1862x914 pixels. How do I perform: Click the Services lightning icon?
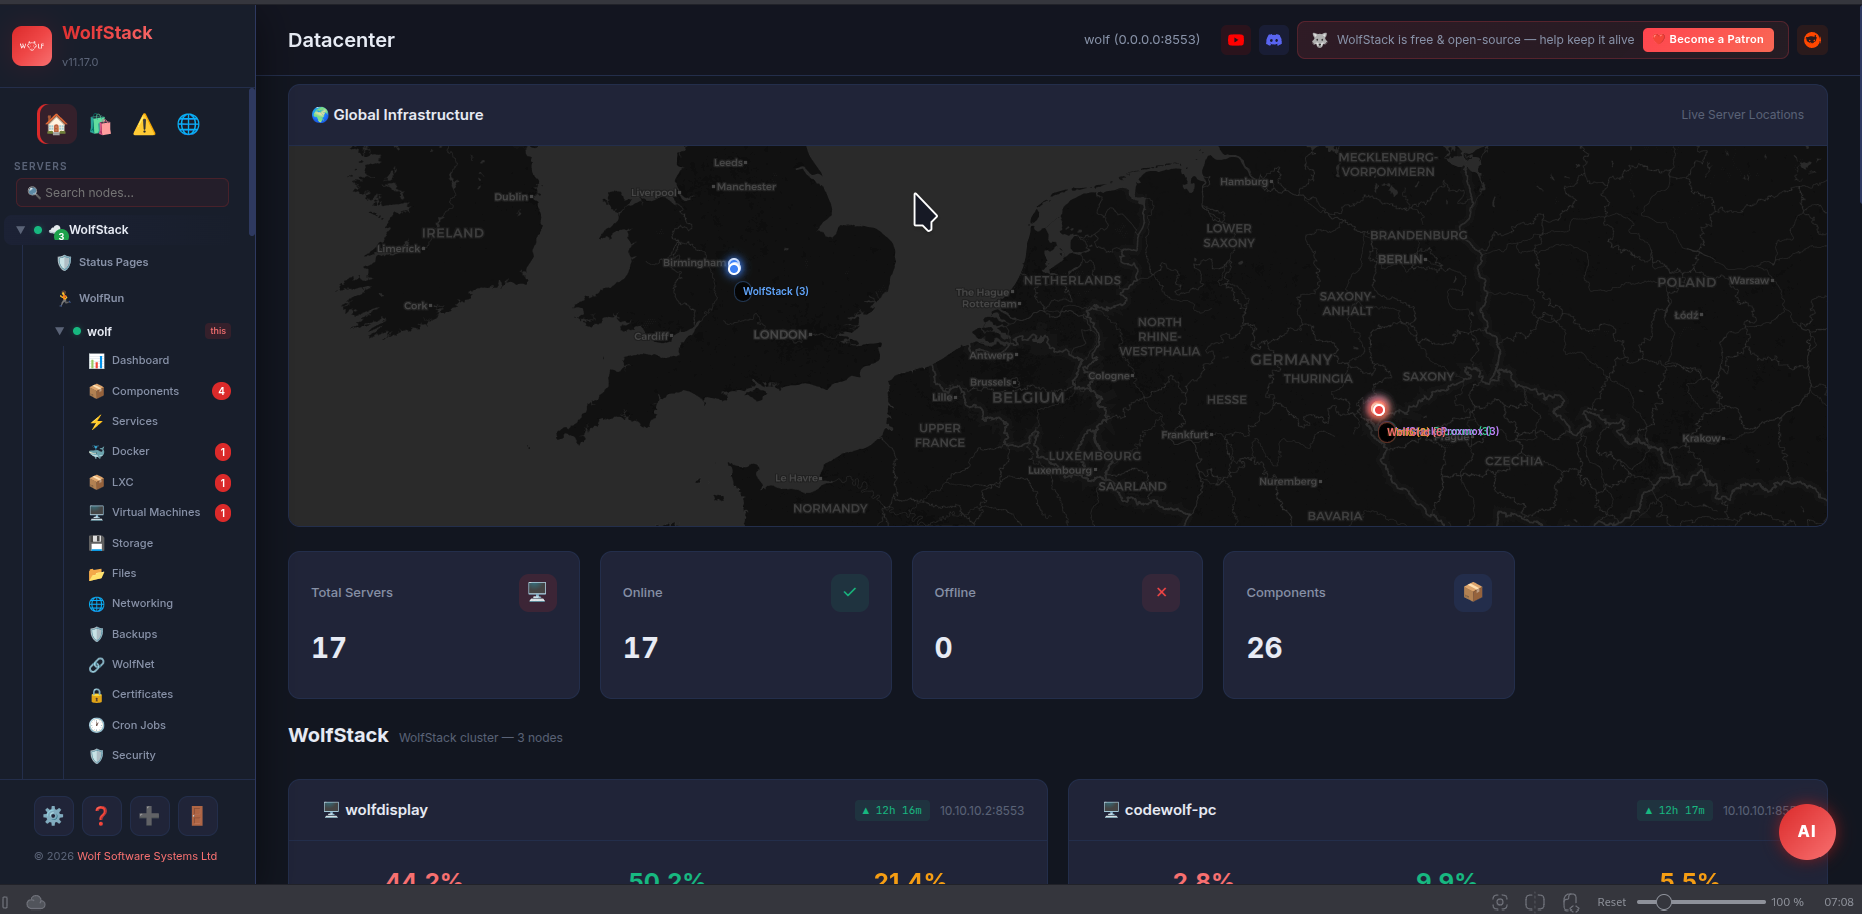(96, 421)
